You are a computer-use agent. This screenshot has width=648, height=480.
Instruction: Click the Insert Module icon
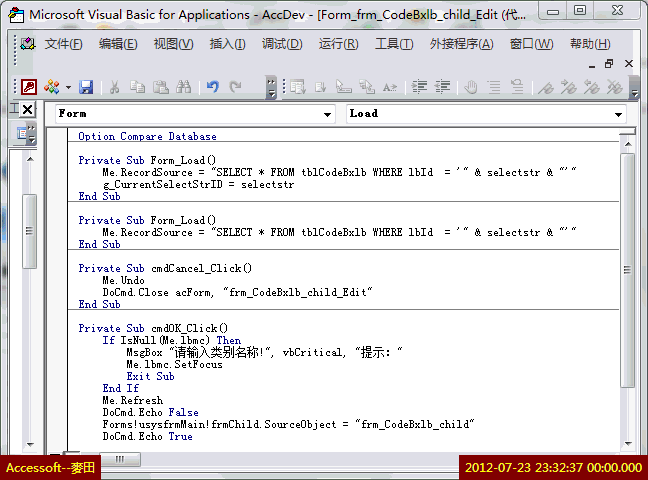[x=52, y=87]
